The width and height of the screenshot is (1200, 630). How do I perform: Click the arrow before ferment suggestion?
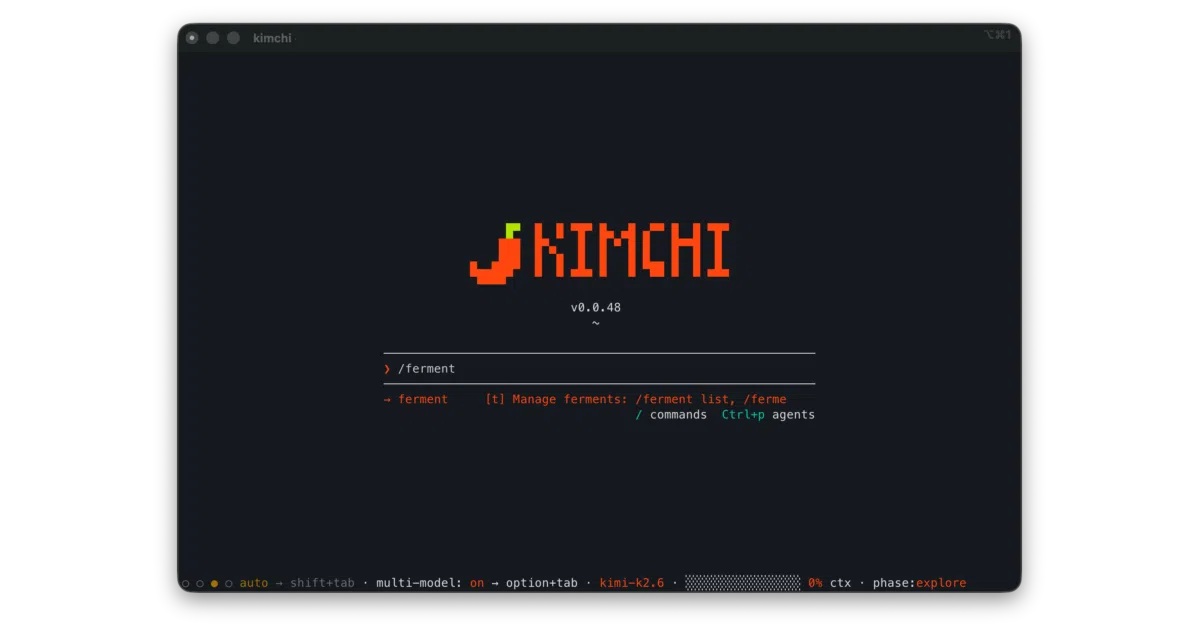pos(387,399)
